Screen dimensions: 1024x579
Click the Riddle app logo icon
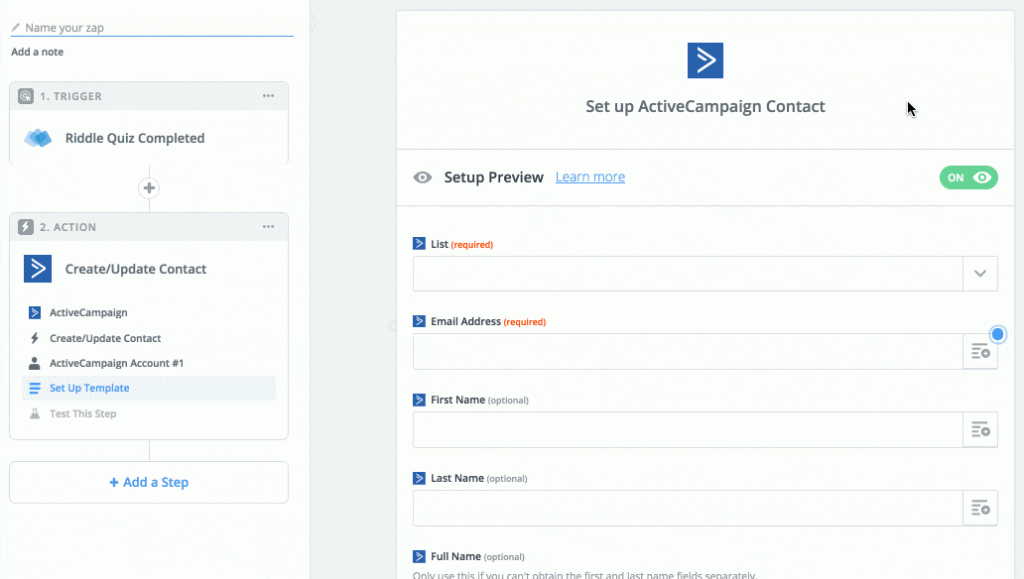pos(38,138)
